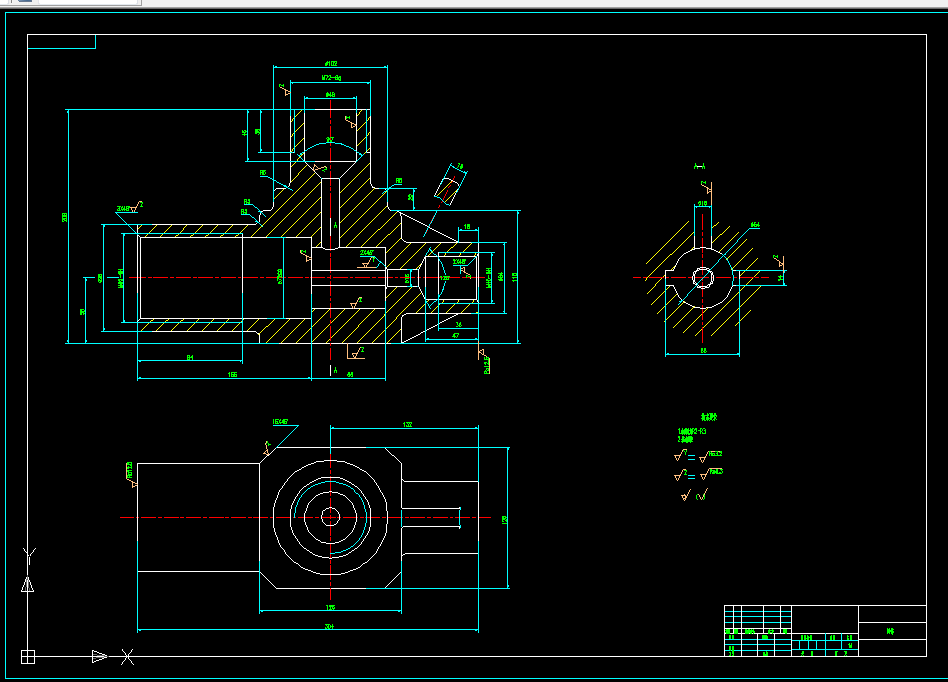Select the roughness symbol left of M72-6g thread

(285, 89)
